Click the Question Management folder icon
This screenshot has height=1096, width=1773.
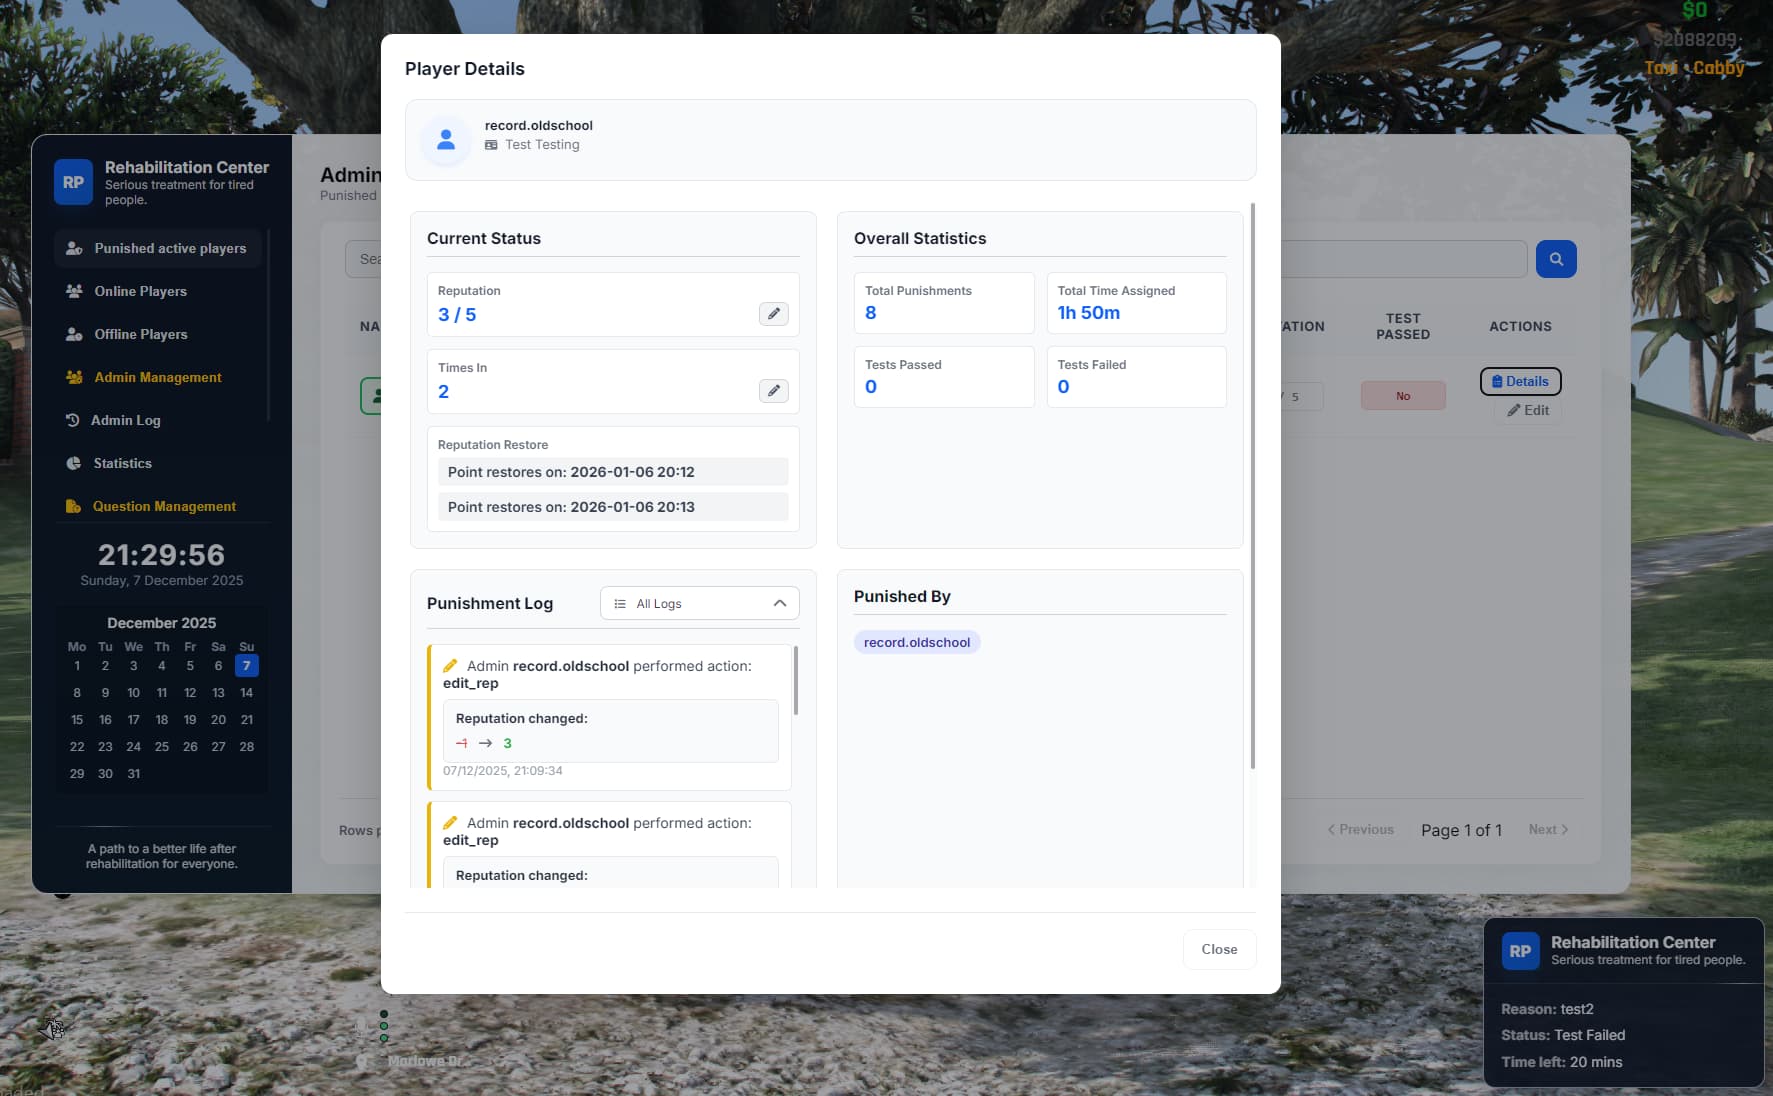[73, 506]
